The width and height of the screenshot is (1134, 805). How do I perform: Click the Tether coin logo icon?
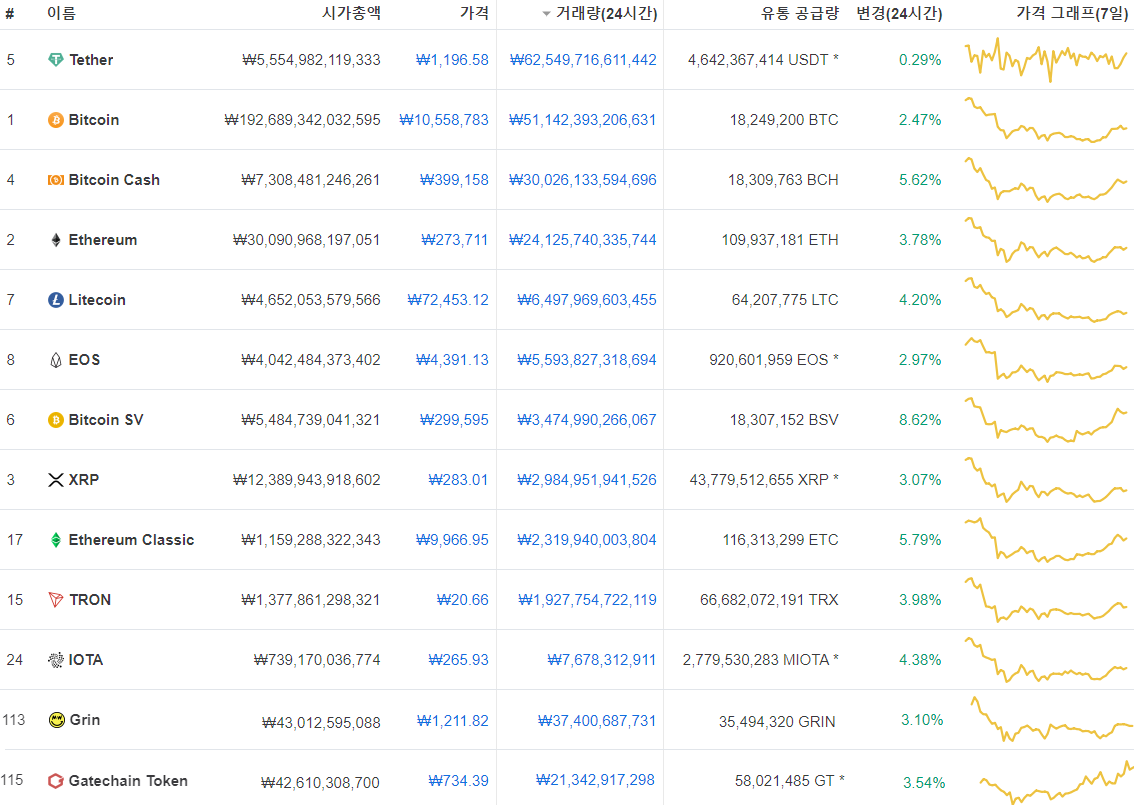(56, 60)
